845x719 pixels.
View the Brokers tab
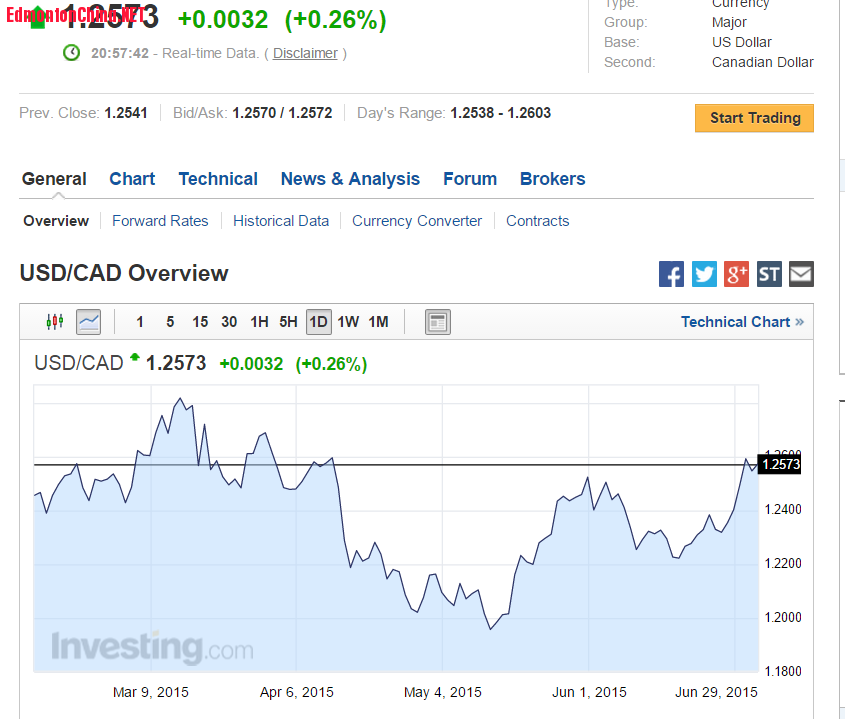[552, 179]
